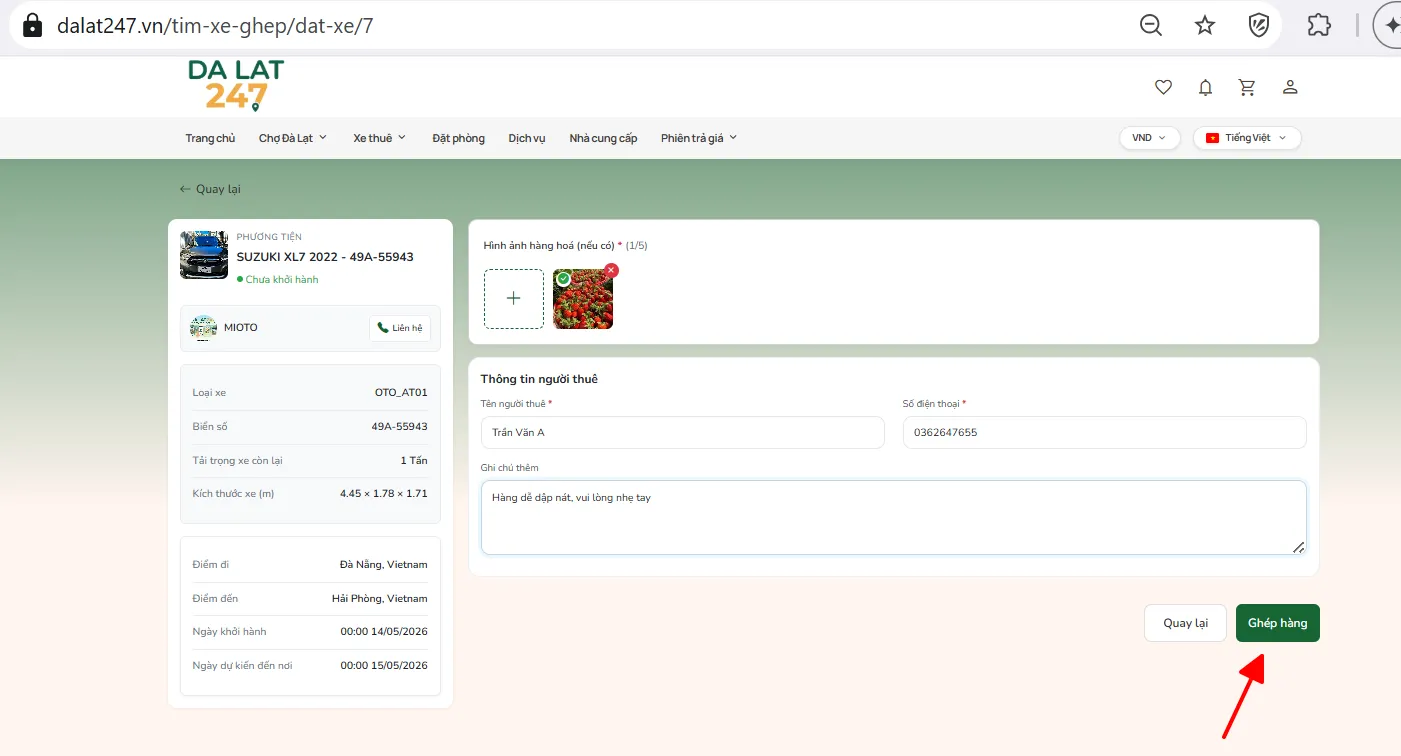Image resolution: width=1401 pixels, height=756 pixels.
Task: Bookmark this page with the star icon
Action: tap(1205, 25)
